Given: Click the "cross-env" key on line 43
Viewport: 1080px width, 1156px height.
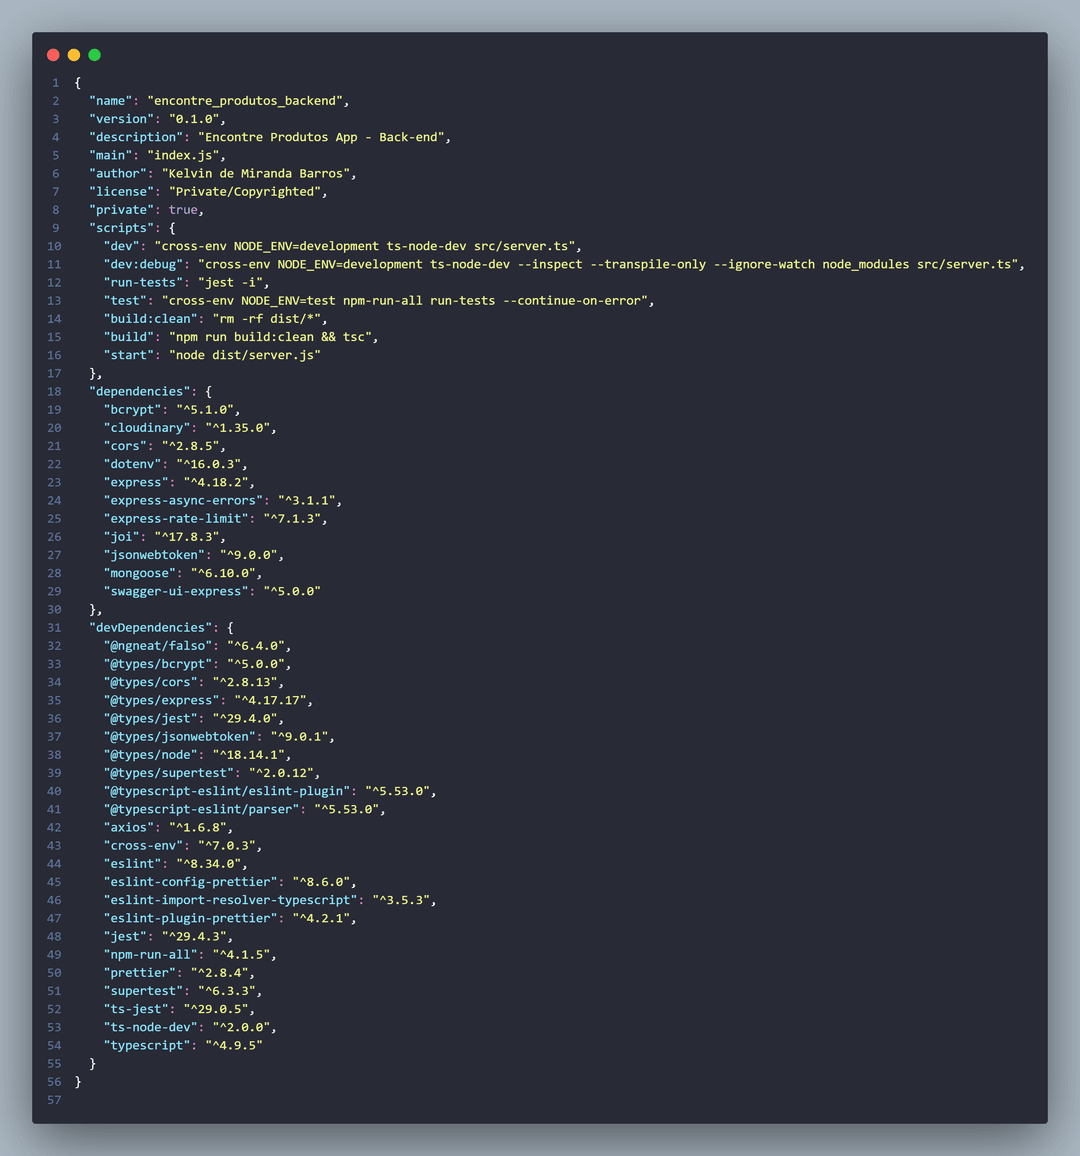Looking at the screenshot, I should click(143, 846).
